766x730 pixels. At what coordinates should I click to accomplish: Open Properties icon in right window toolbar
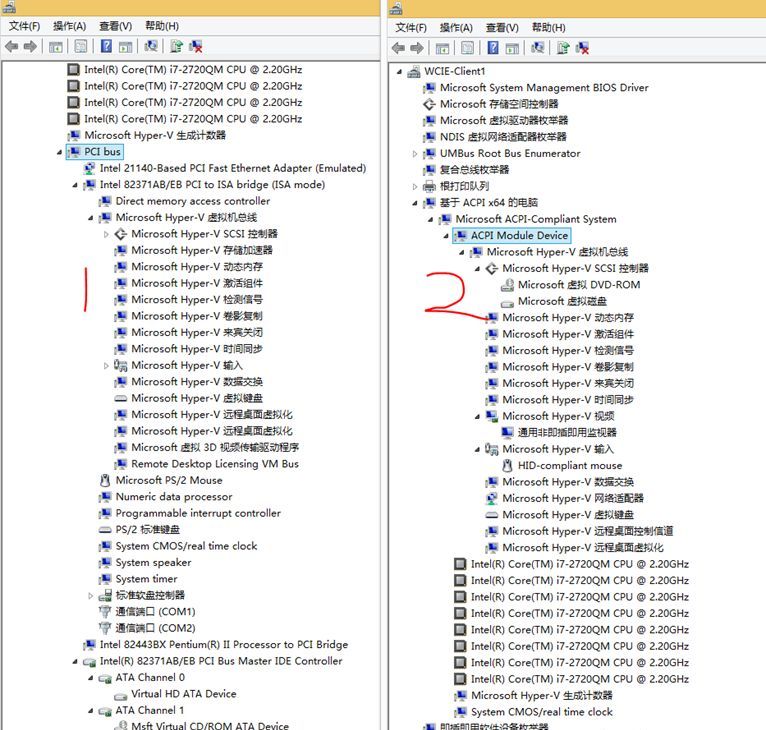[468, 48]
